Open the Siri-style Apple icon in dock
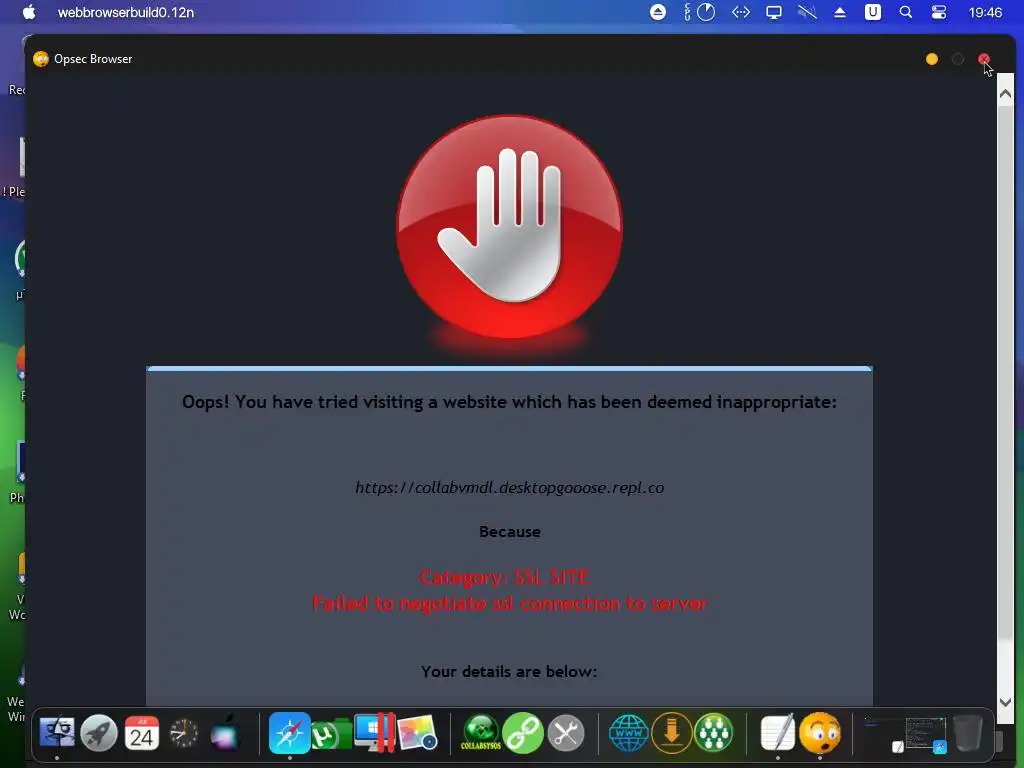The height and width of the screenshot is (768, 1024). click(225, 733)
